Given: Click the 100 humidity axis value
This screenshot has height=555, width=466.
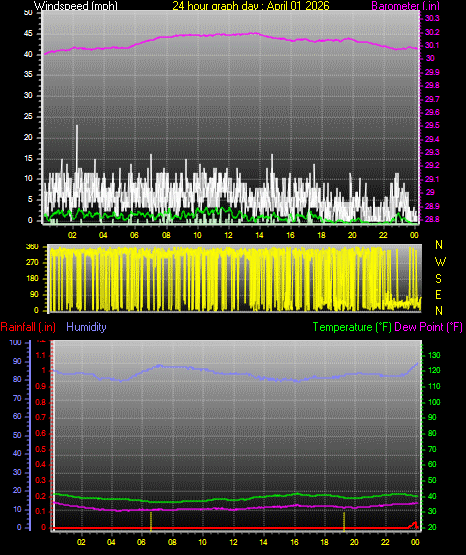Looking at the screenshot, I should pyautogui.click(x=16, y=342).
